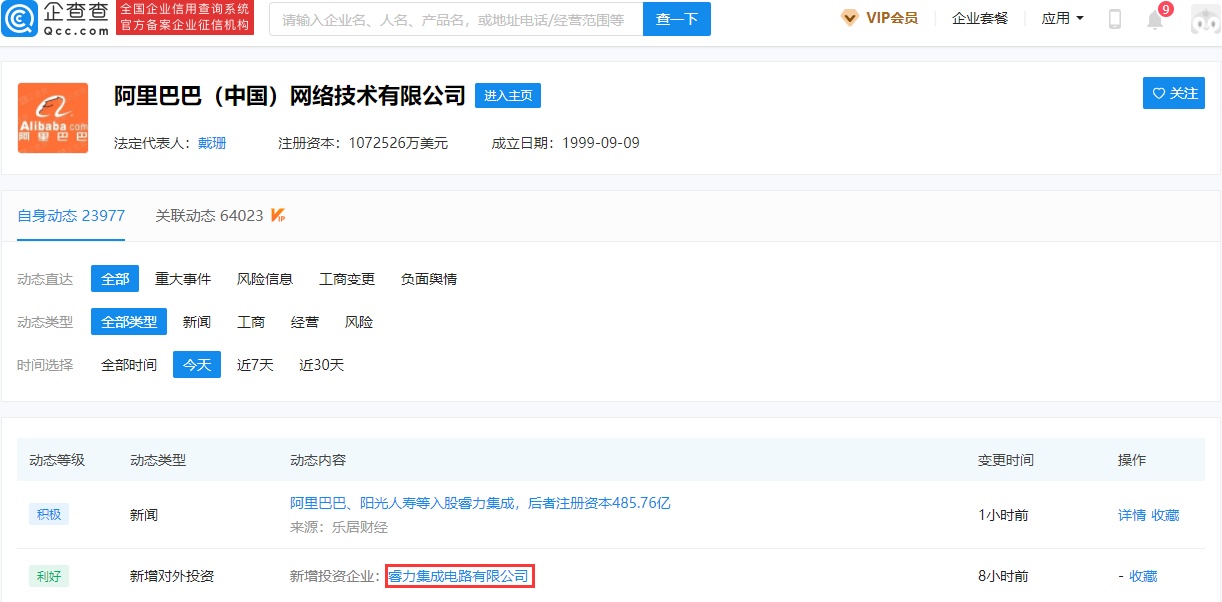The height and width of the screenshot is (602, 1222).
Task: Click the 来源:乐居财经 source text
Action: [339, 527]
